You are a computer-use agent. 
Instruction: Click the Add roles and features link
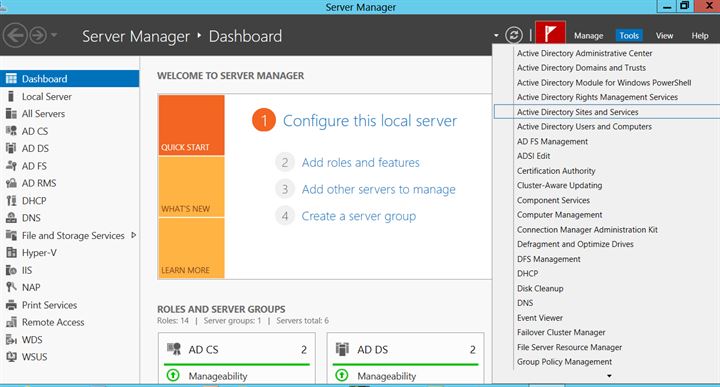(360, 163)
